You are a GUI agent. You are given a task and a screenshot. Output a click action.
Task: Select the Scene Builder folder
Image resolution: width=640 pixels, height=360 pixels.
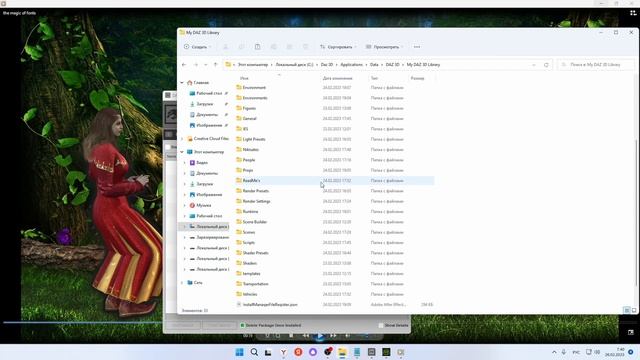point(254,222)
